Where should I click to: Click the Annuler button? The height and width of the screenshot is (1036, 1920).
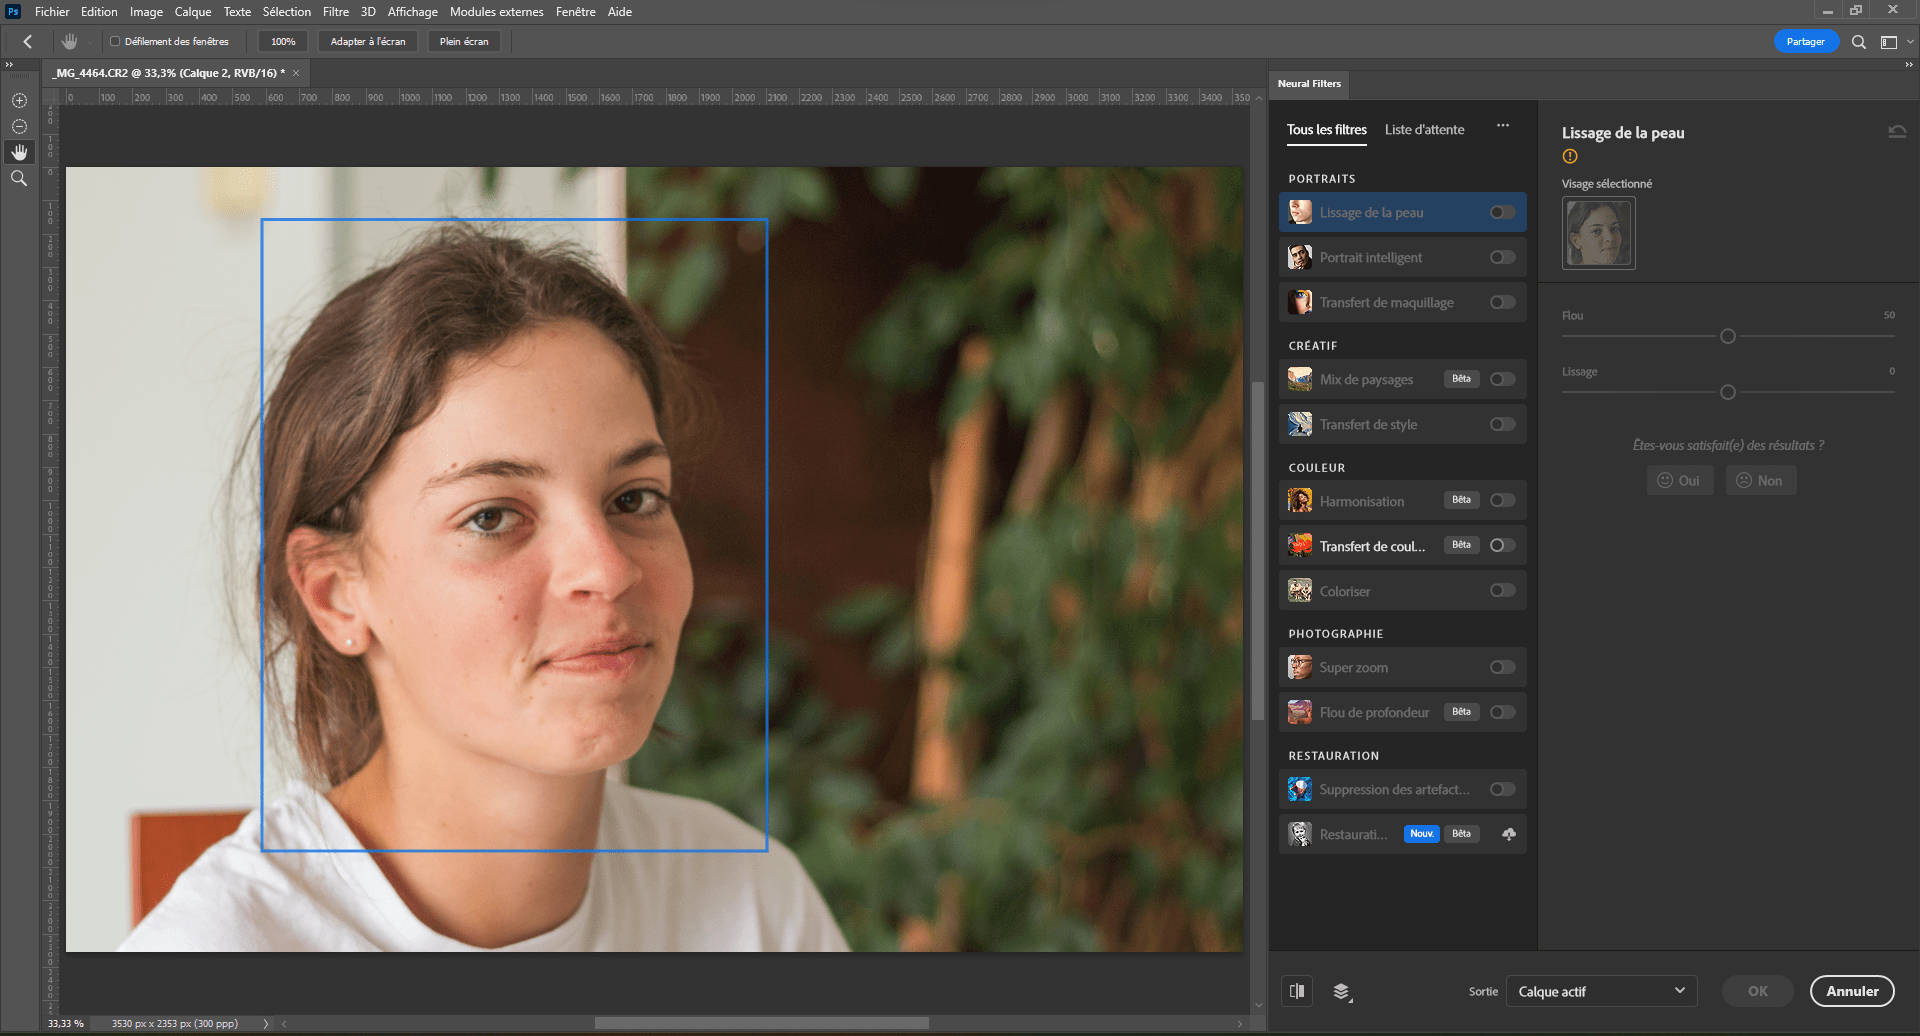[1852, 991]
